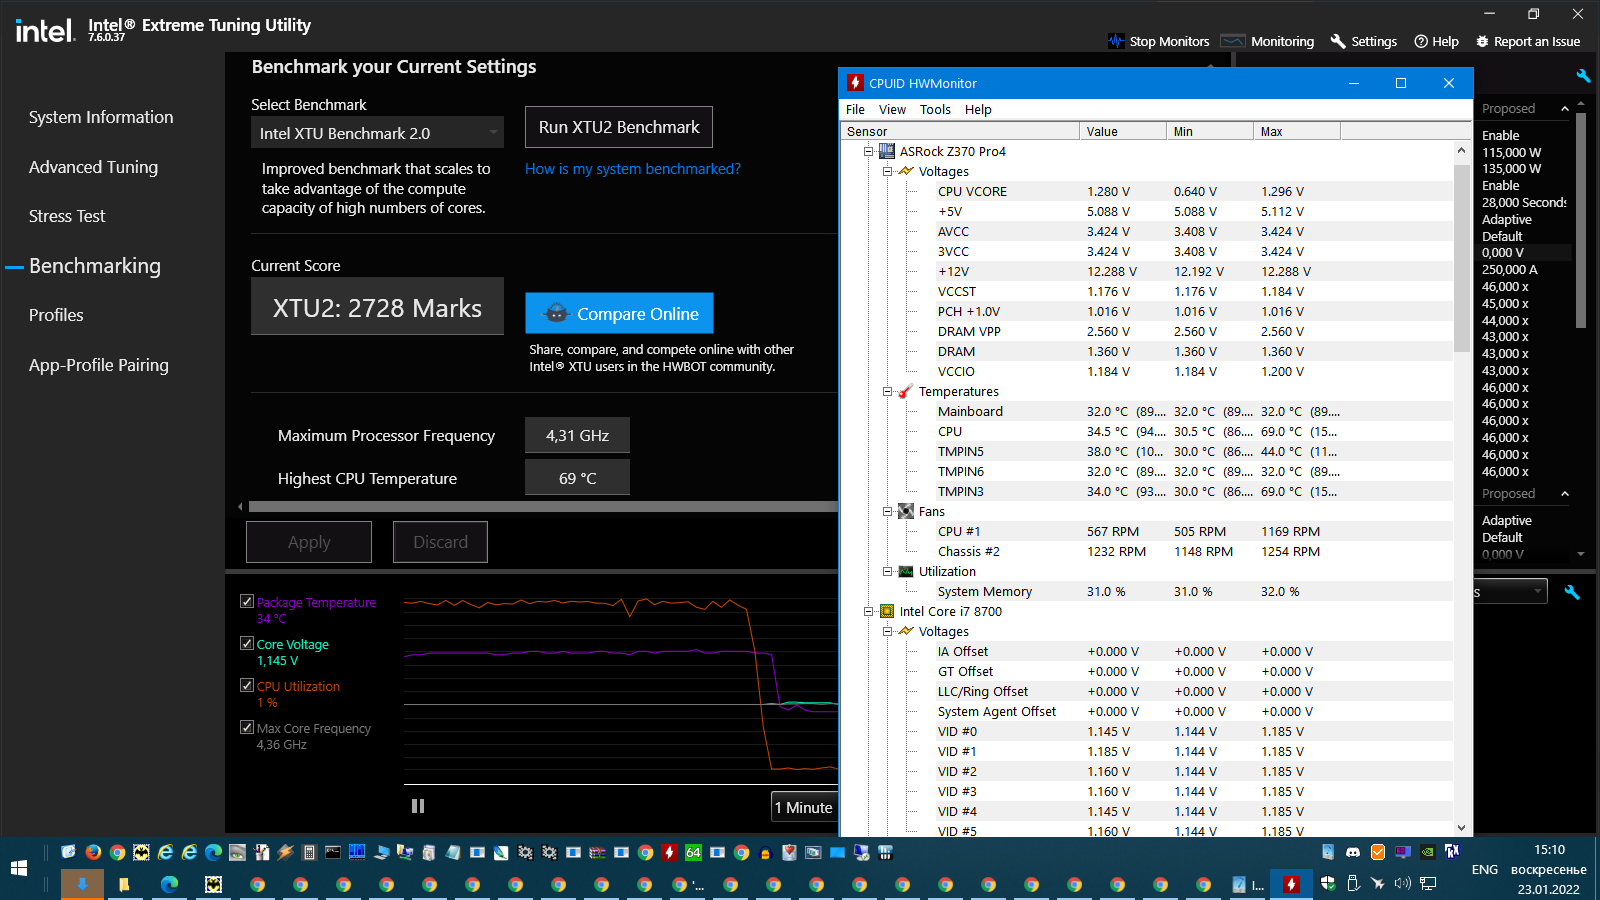Screen dimensions: 1600x900
Task: Click the Apply button
Action: pos(309,542)
